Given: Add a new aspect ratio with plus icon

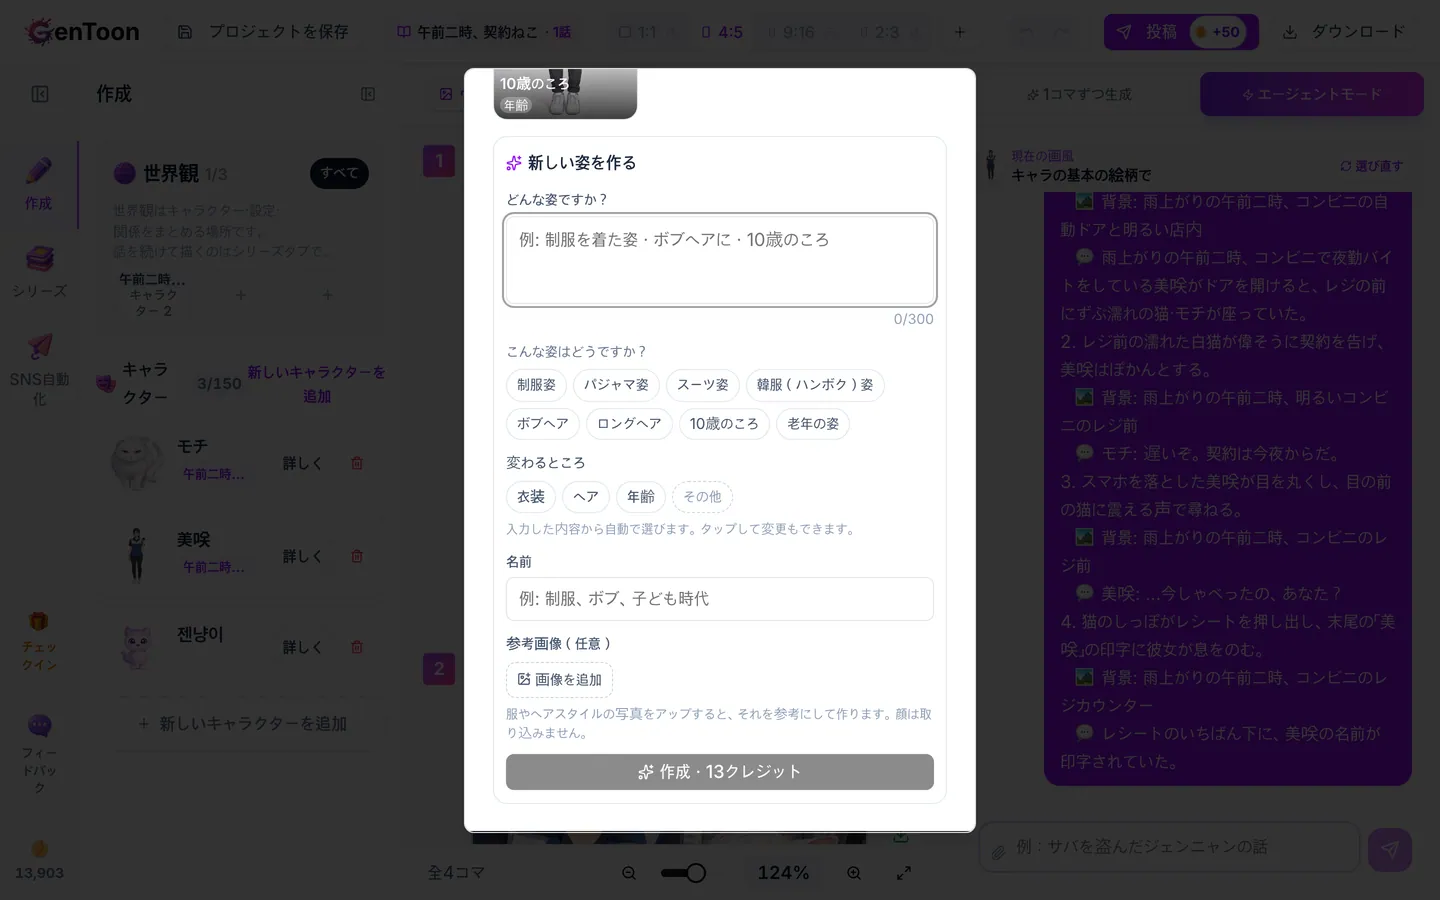Looking at the screenshot, I should pos(960,32).
